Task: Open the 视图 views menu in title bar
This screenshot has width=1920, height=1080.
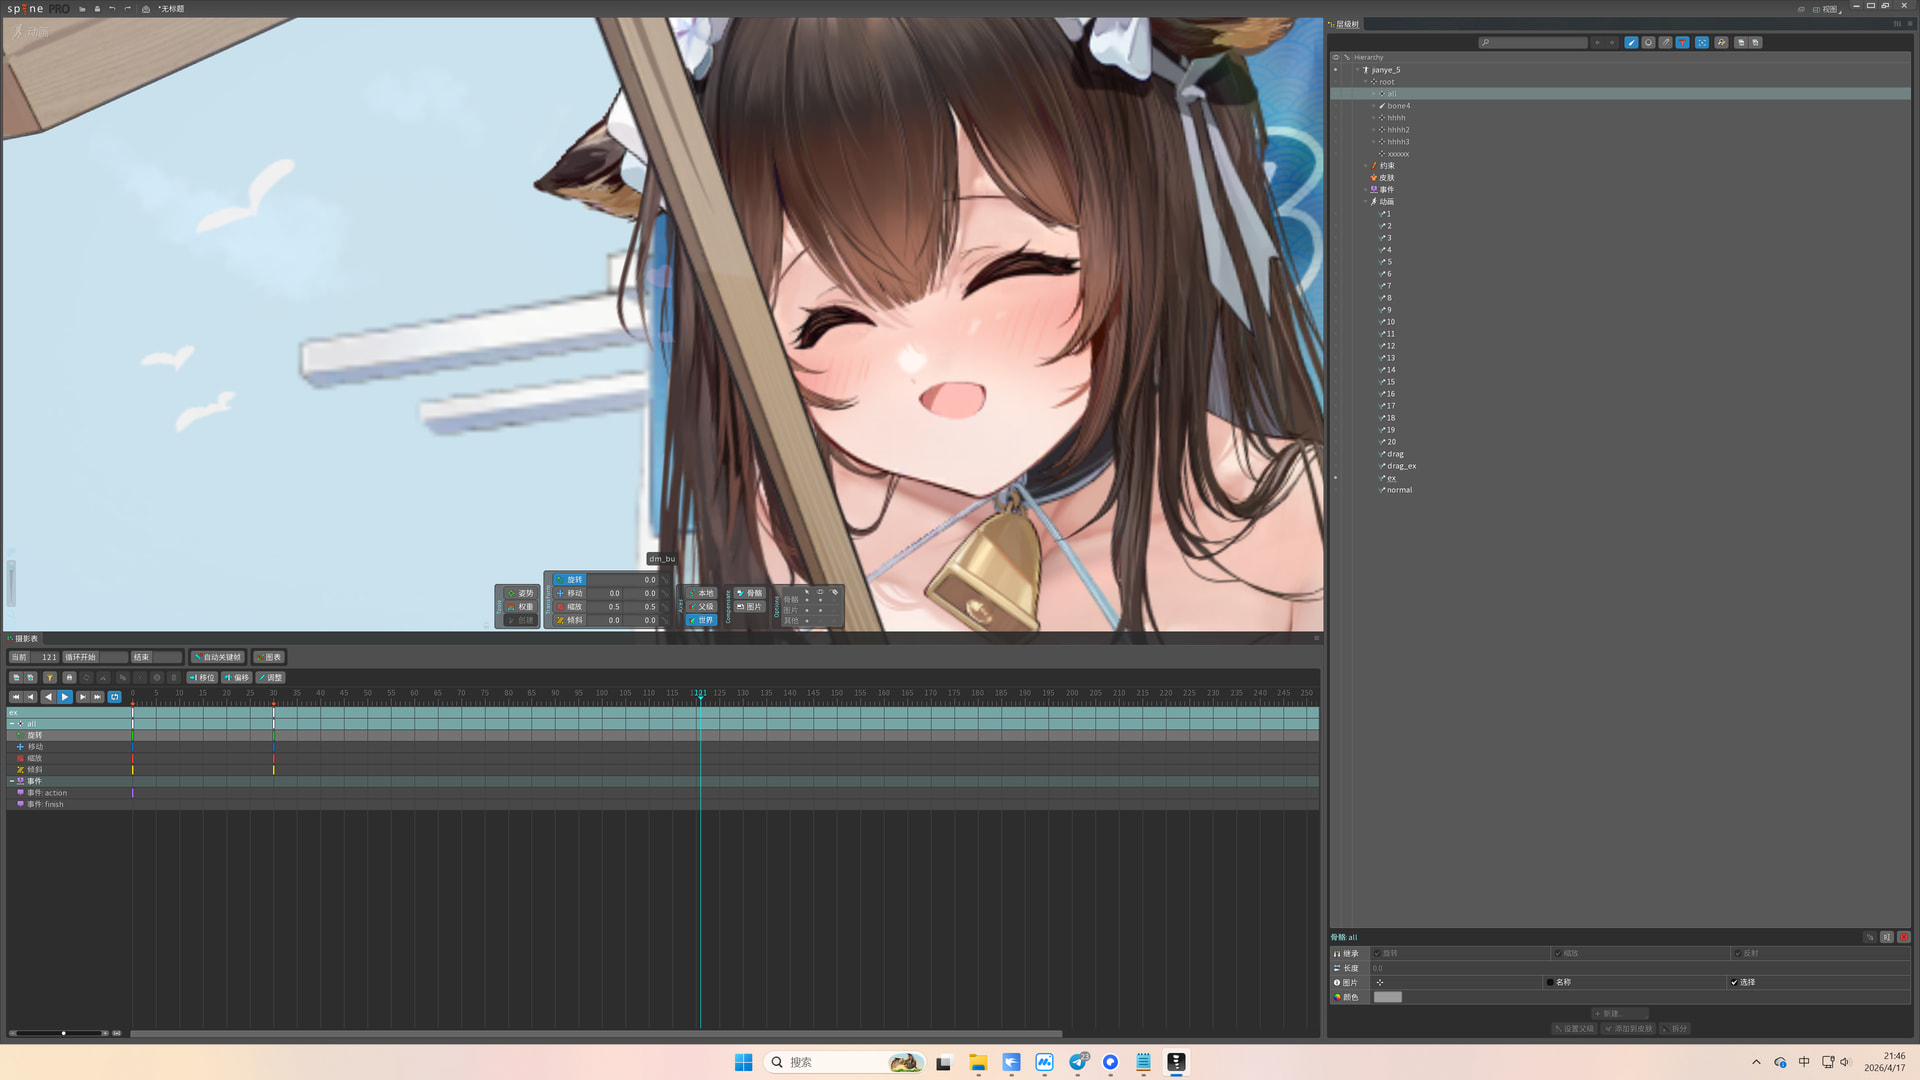Action: point(1828,9)
